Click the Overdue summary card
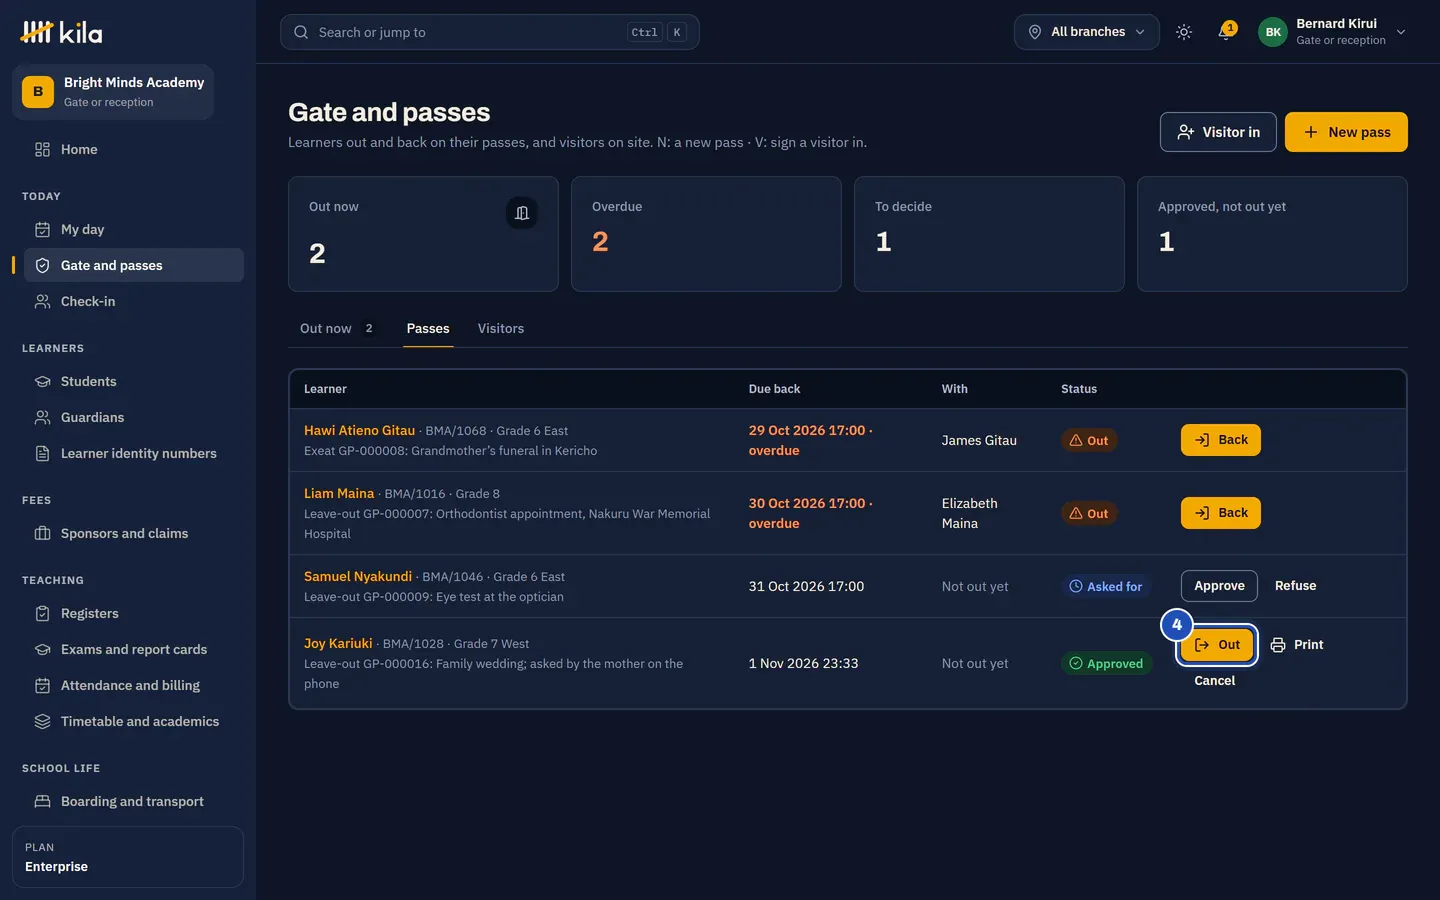 [706, 234]
